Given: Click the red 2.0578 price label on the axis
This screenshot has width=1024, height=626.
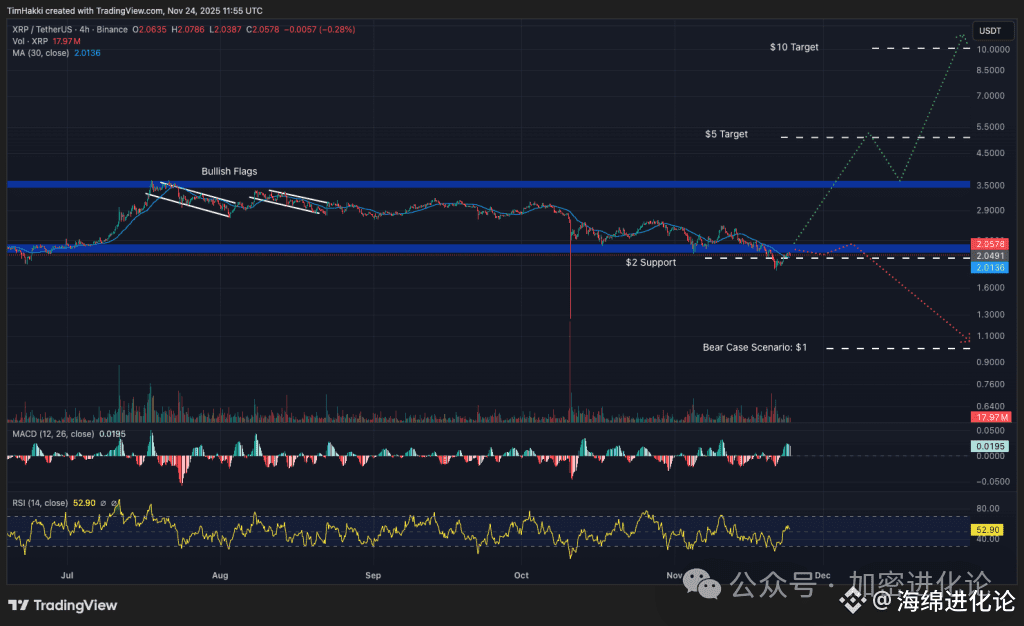Looking at the screenshot, I should click(x=988, y=243).
